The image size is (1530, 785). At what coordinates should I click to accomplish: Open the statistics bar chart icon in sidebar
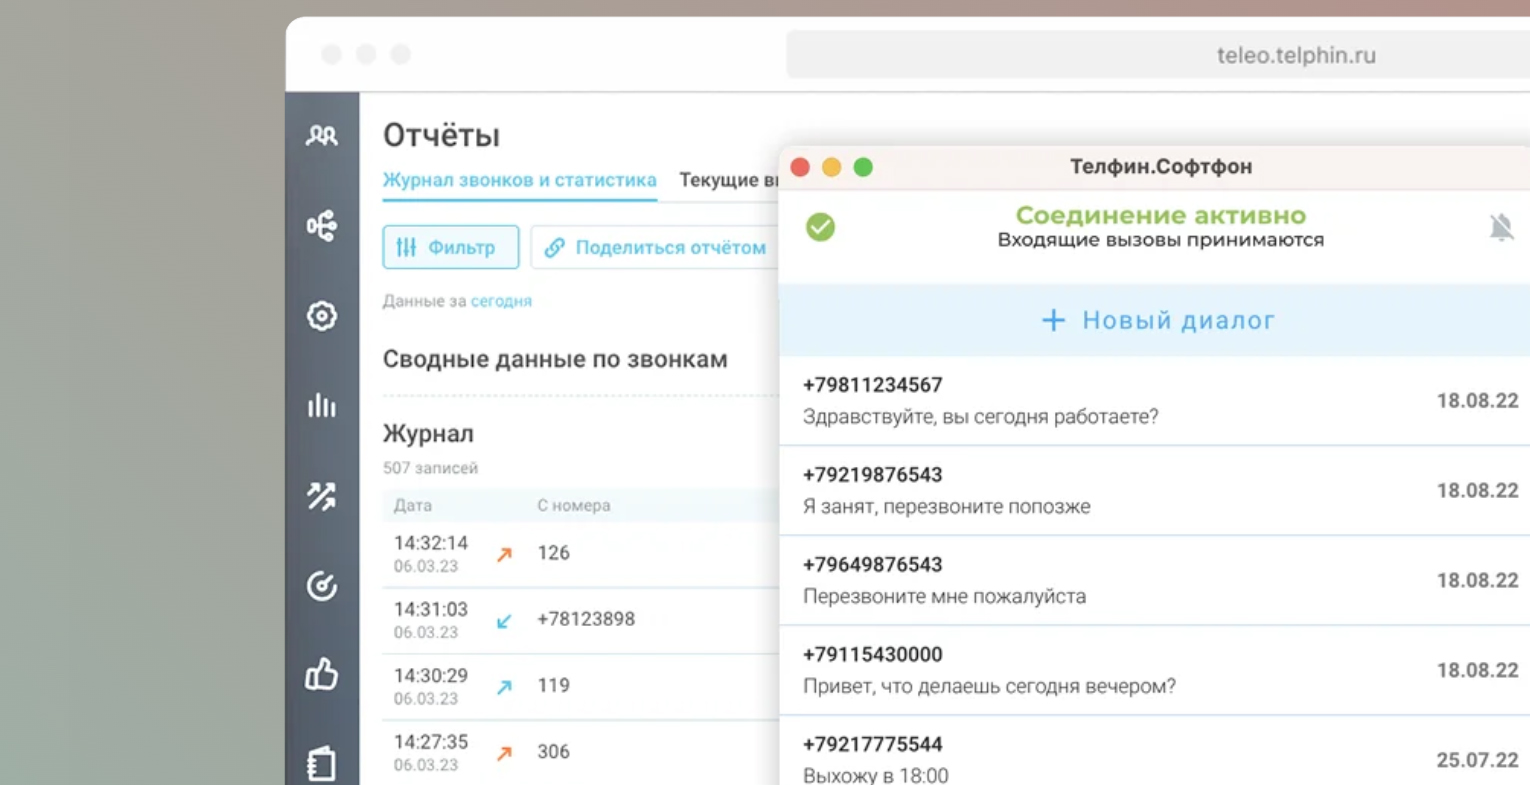[321, 405]
